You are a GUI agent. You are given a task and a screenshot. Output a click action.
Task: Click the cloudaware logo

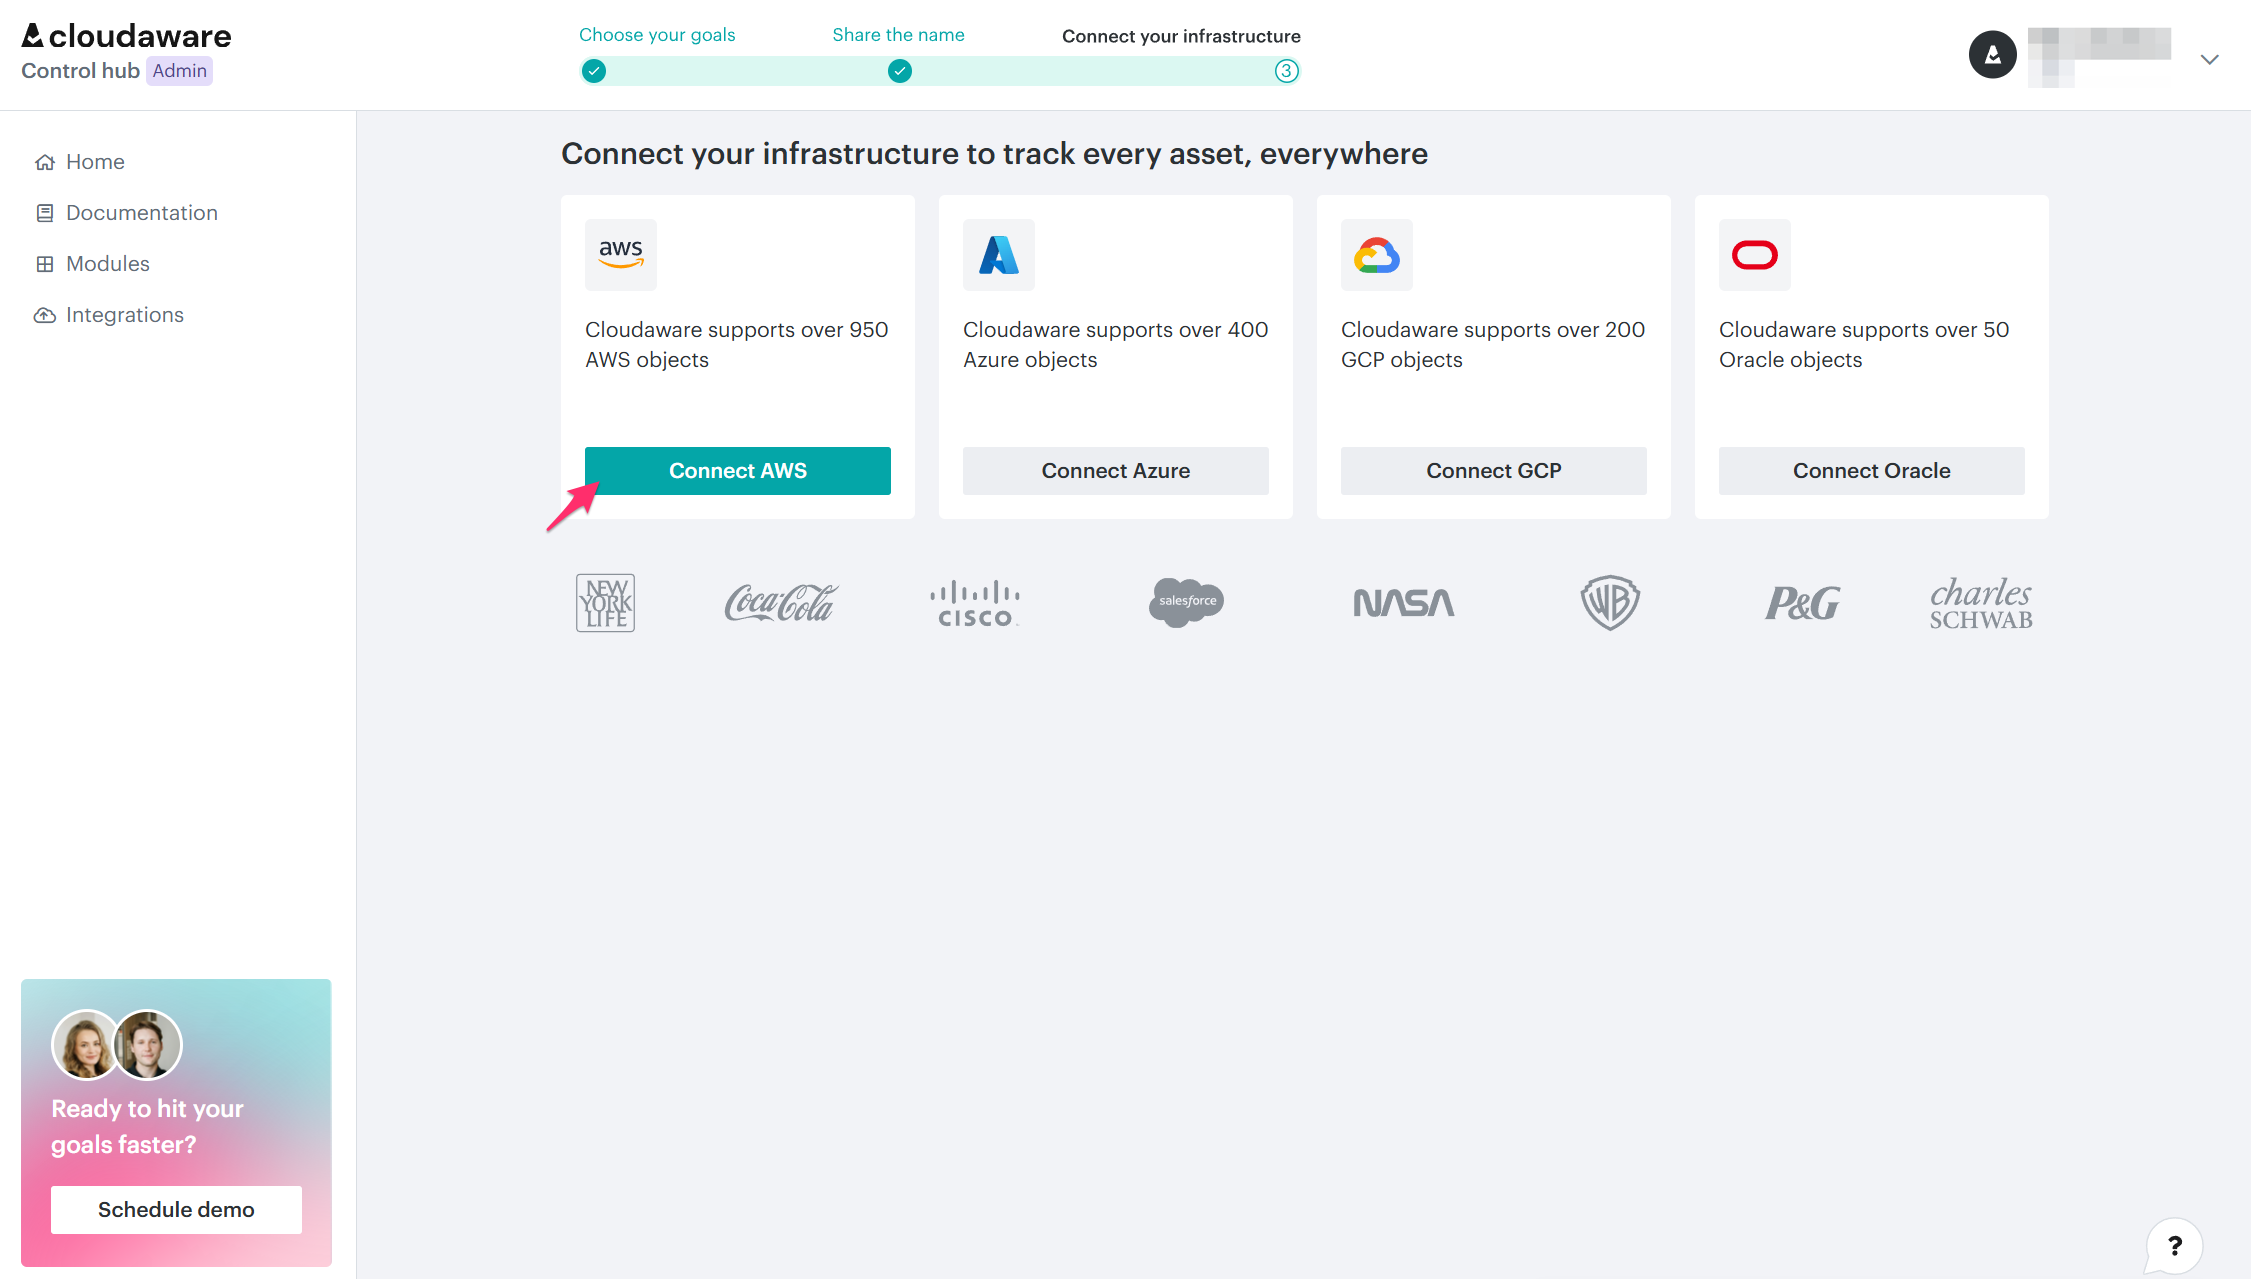click(126, 36)
